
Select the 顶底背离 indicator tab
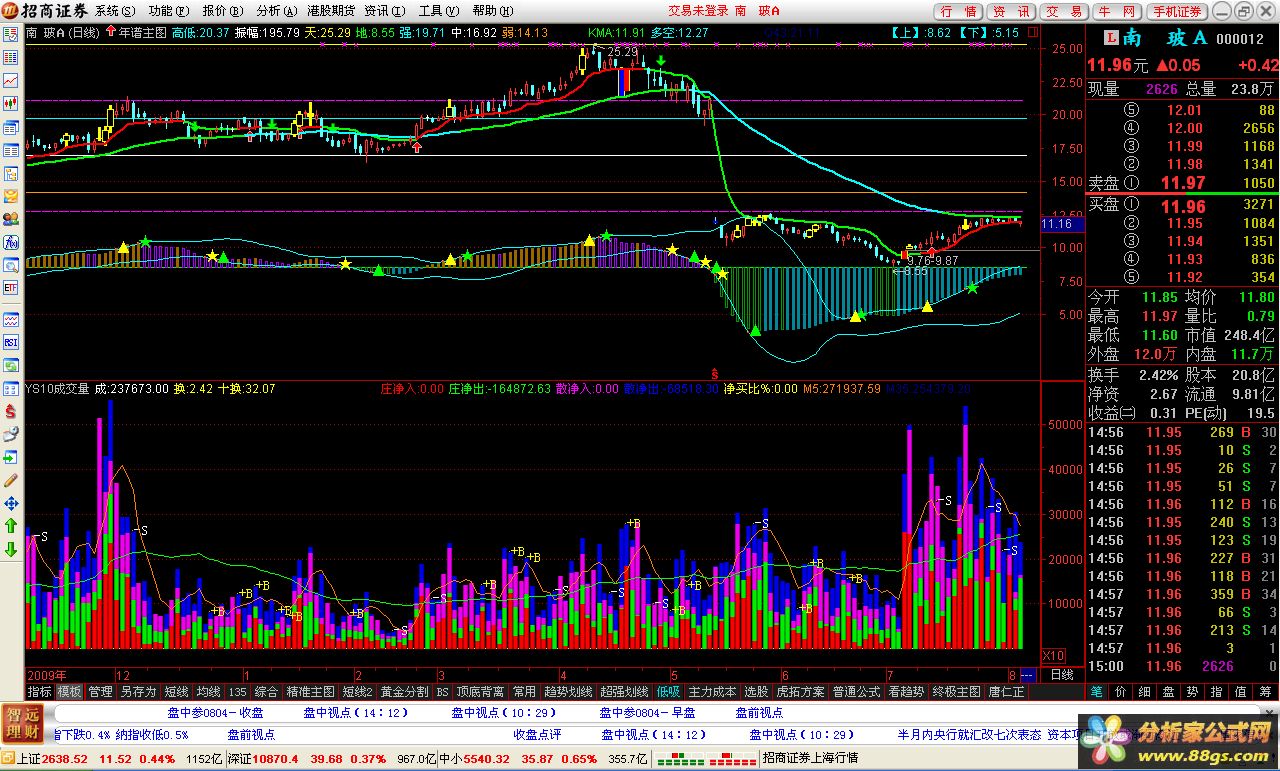click(480, 691)
